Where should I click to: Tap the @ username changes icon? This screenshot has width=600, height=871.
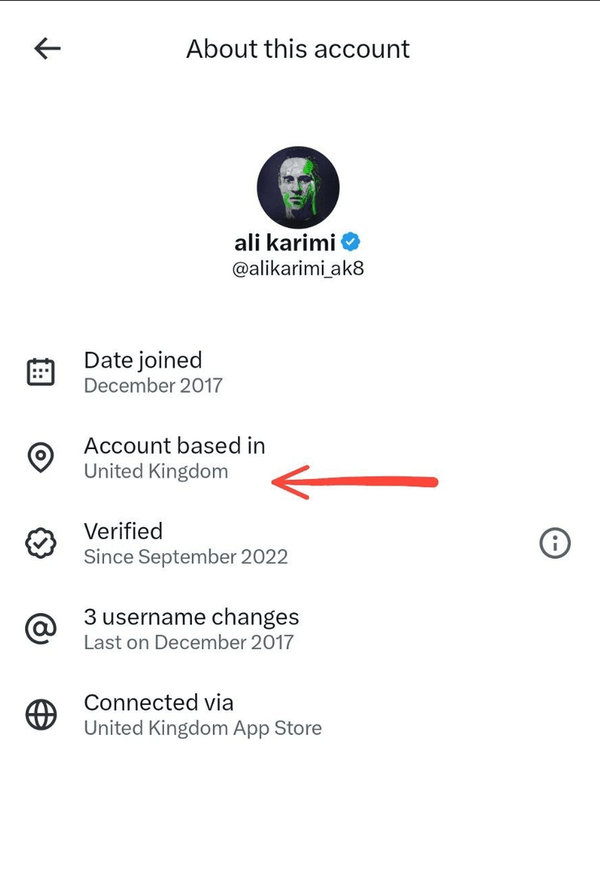(x=40, y=630)
